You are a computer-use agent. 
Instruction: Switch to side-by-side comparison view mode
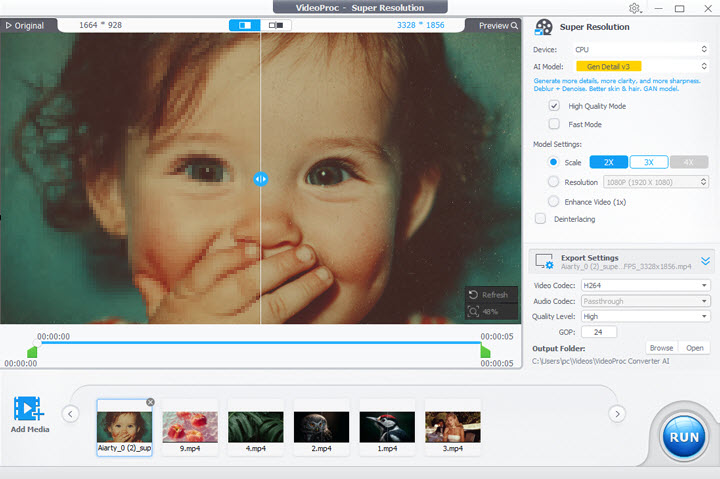click(x=276, y=25)
